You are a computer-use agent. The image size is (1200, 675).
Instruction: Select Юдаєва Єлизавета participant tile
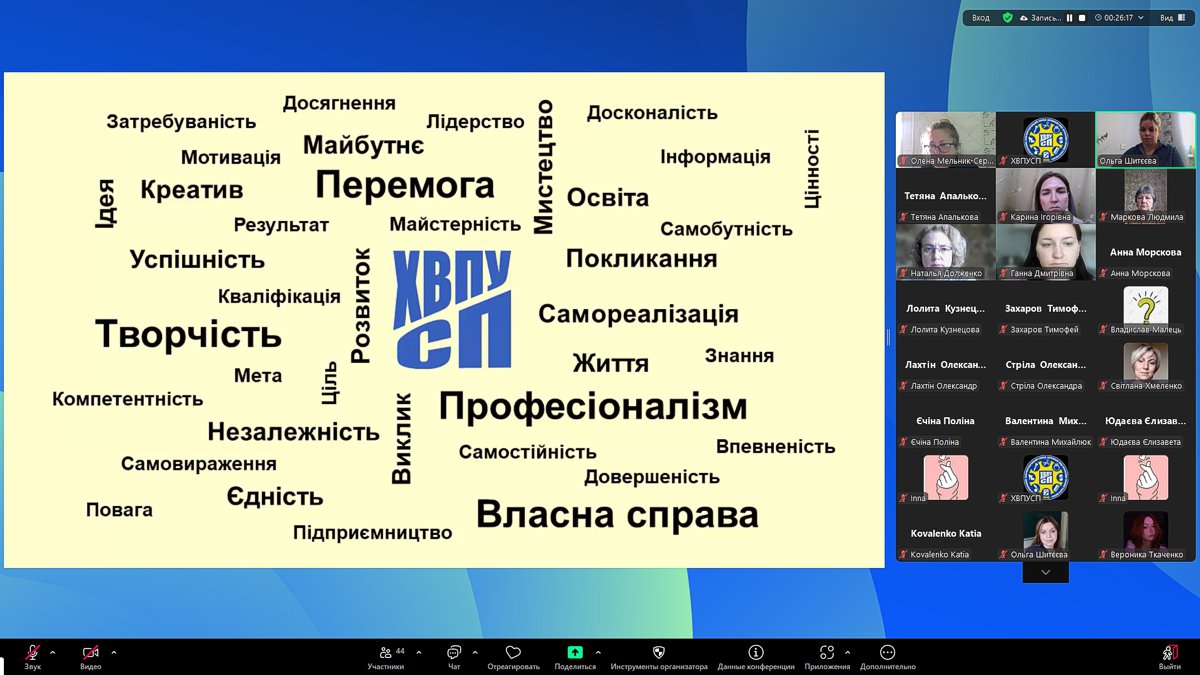(x=1145, y=420)
